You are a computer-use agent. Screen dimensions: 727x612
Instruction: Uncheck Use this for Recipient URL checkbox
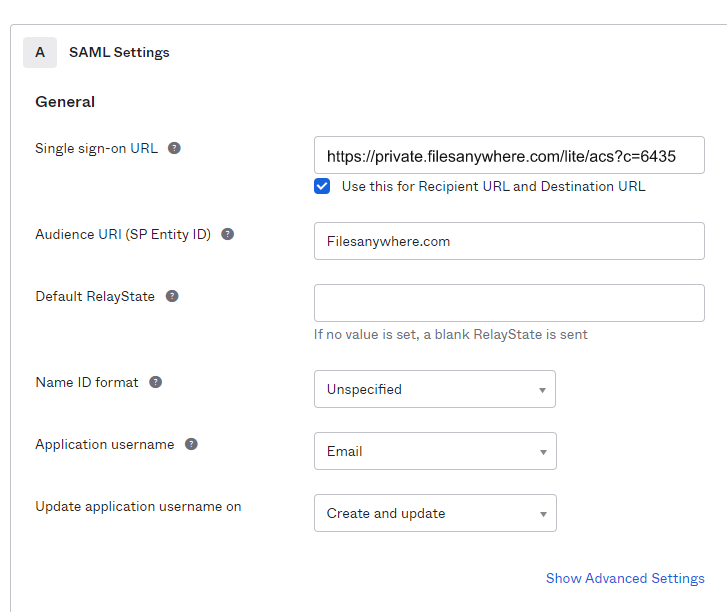tap(322, 186)
